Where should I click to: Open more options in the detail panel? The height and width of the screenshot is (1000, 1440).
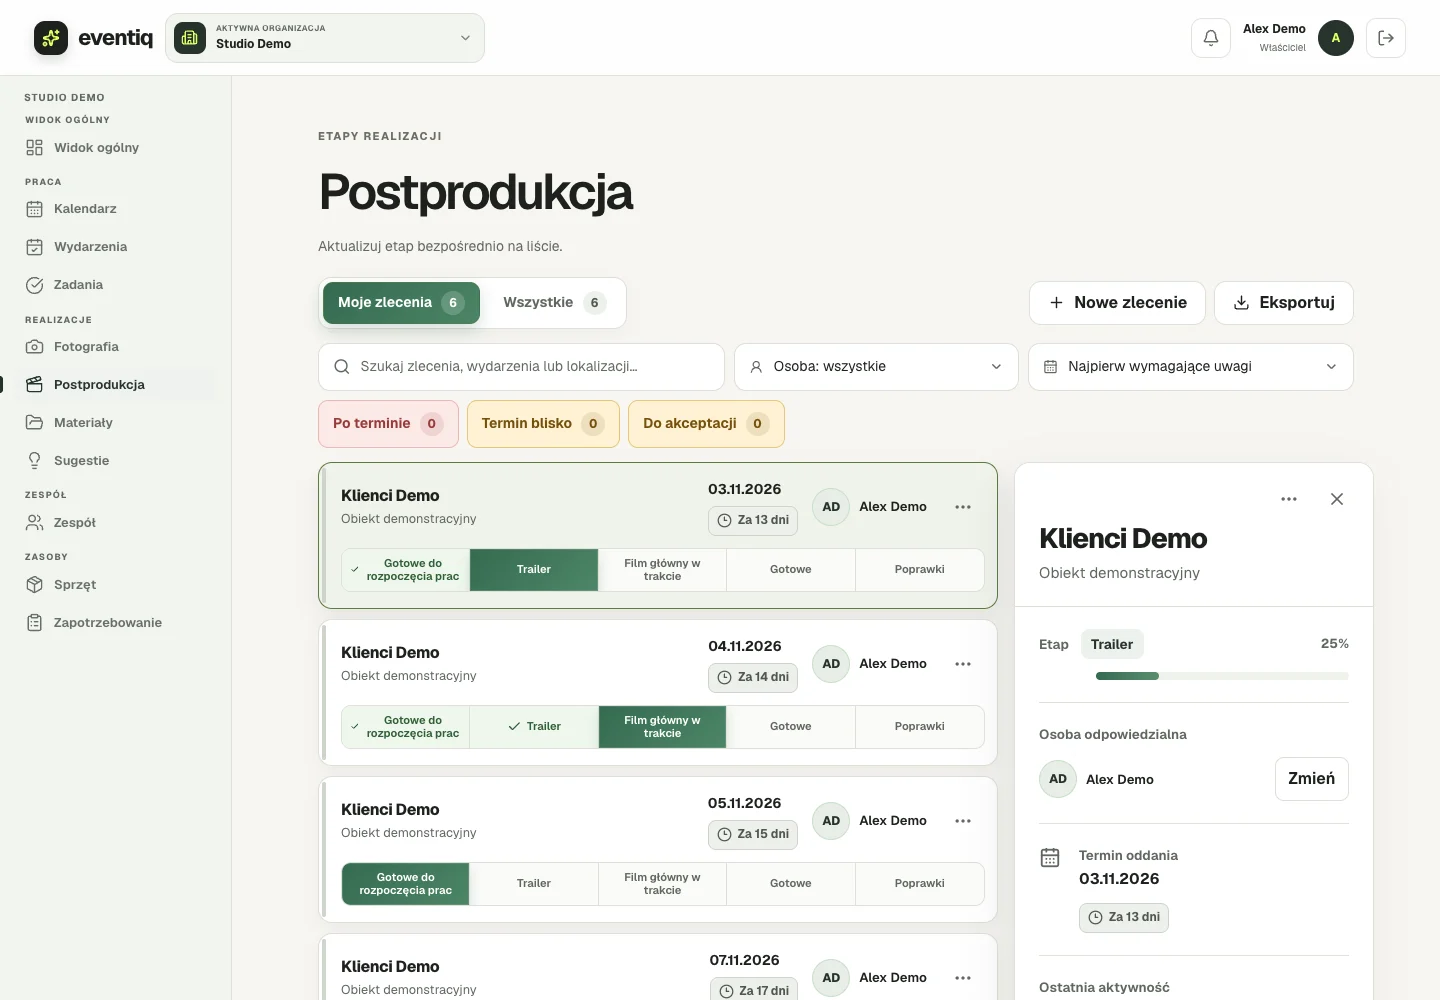point(1289,499)
